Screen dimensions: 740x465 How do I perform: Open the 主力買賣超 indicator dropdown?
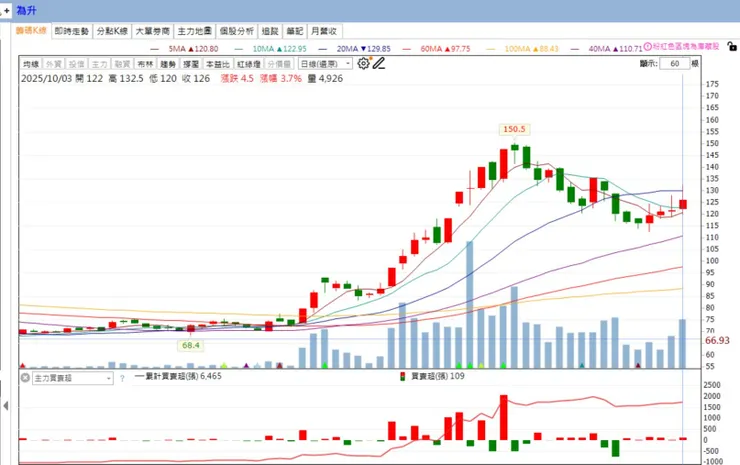73,378
